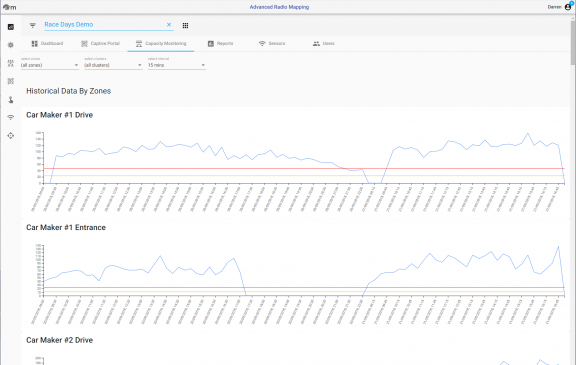The width and height of the screenshot is (576, 365).
Task: Open the grid apps icon beside the search field
Action: pos(186,25)
